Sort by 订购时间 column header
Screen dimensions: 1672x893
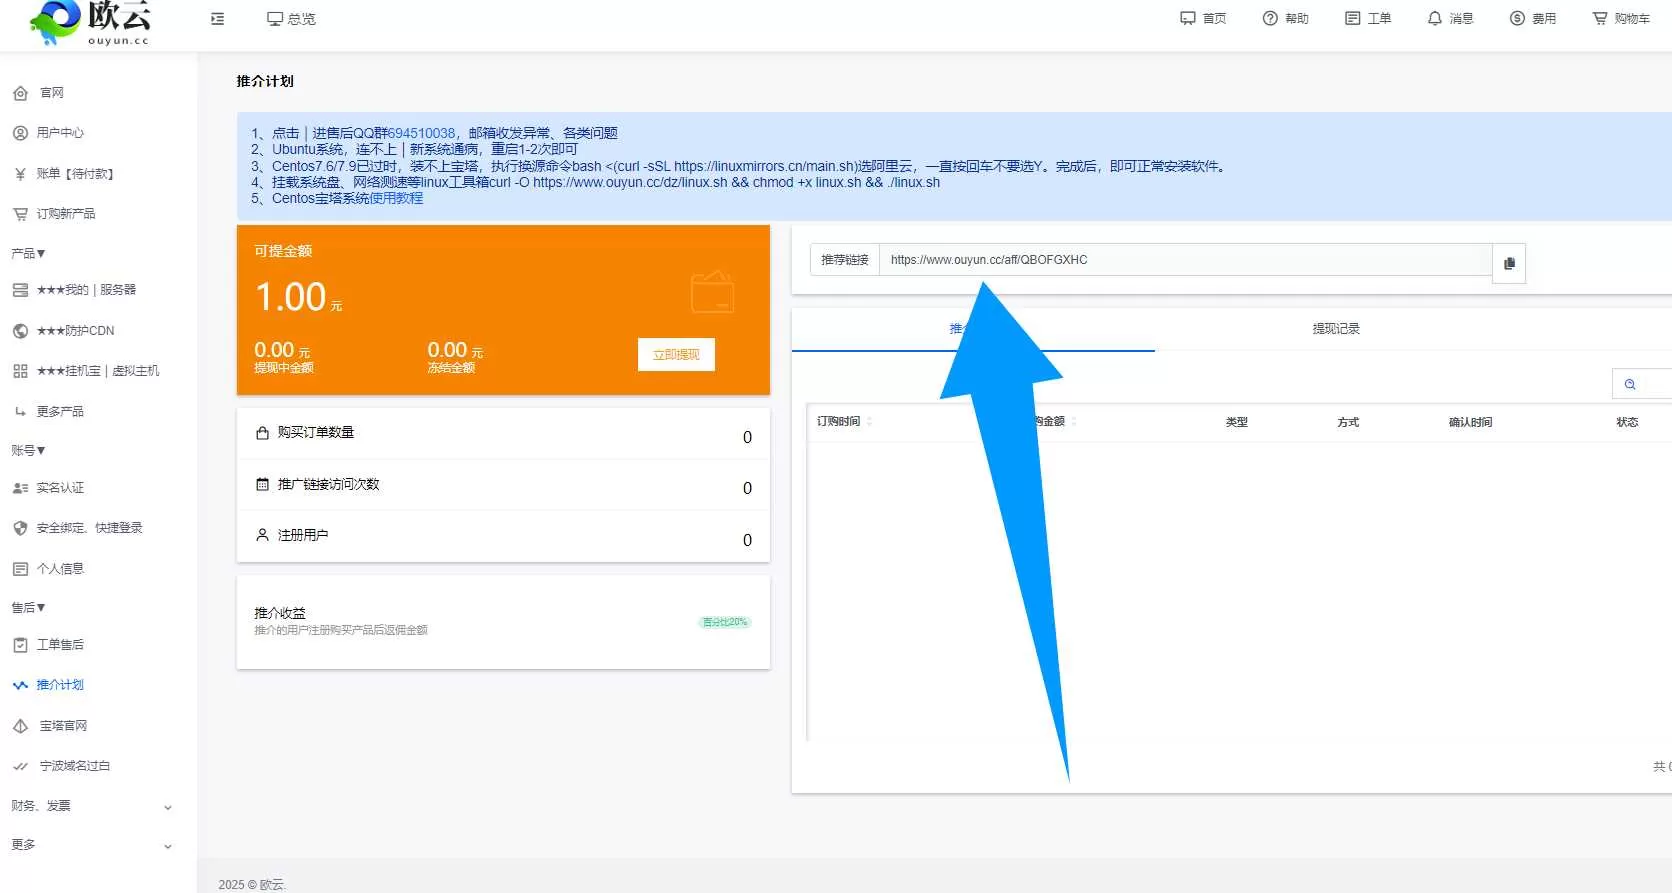(x=838, y=422)
